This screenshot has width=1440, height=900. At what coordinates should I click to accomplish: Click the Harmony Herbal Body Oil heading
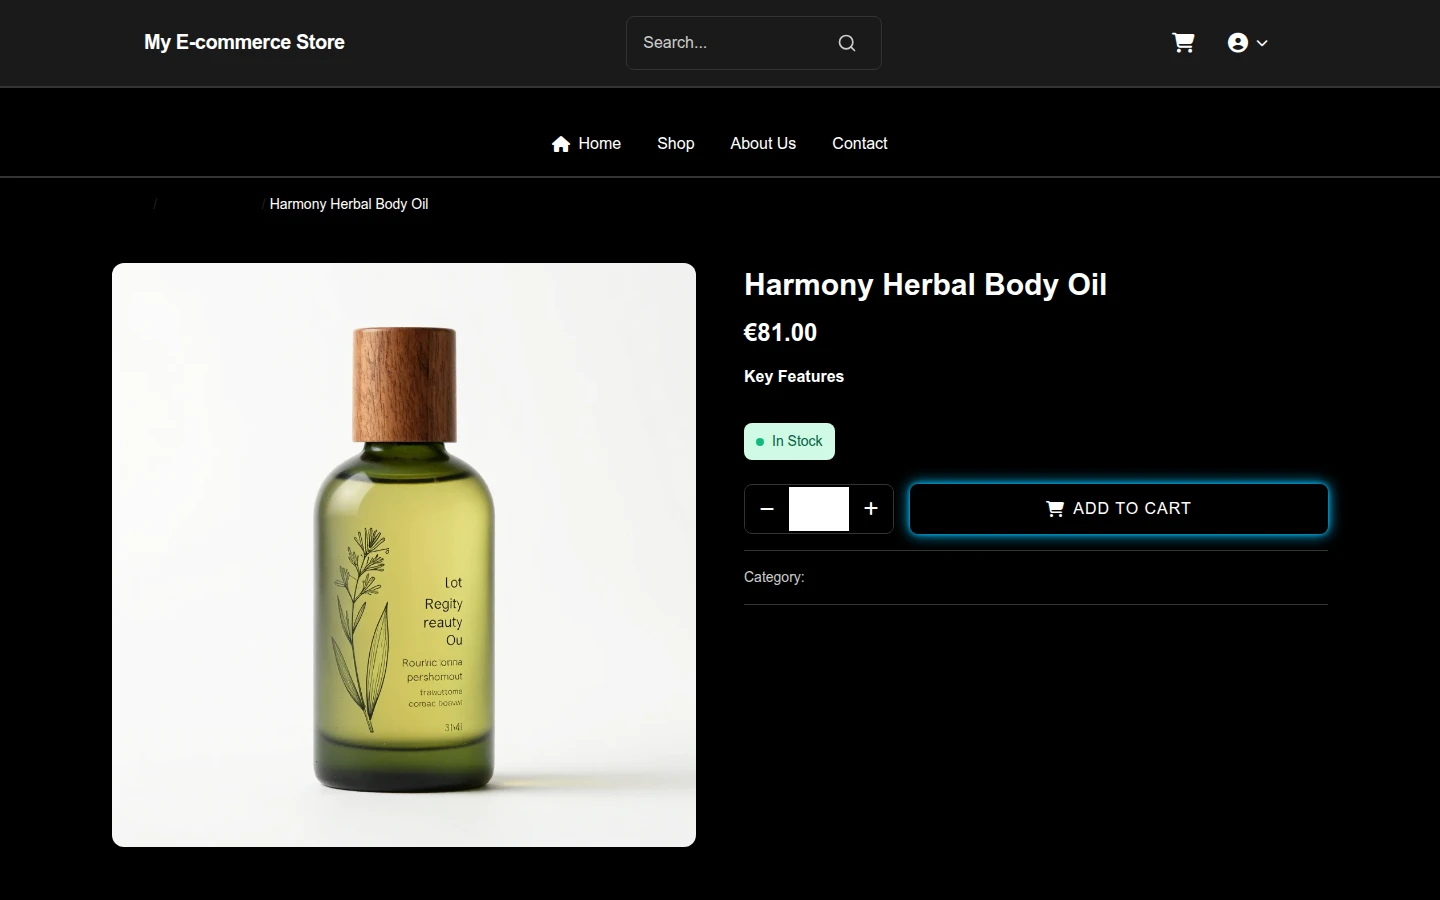pos(925,285)
